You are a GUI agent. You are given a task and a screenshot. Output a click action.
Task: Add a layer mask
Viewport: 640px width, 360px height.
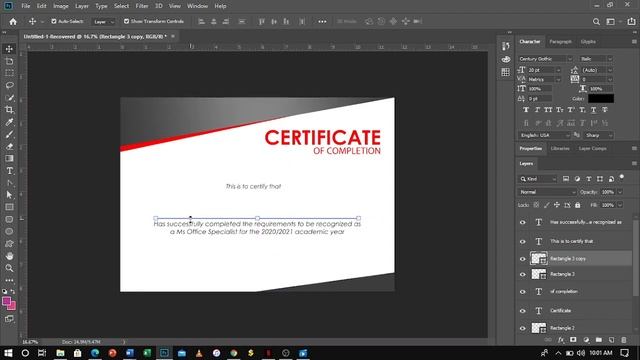pos(573,340)
